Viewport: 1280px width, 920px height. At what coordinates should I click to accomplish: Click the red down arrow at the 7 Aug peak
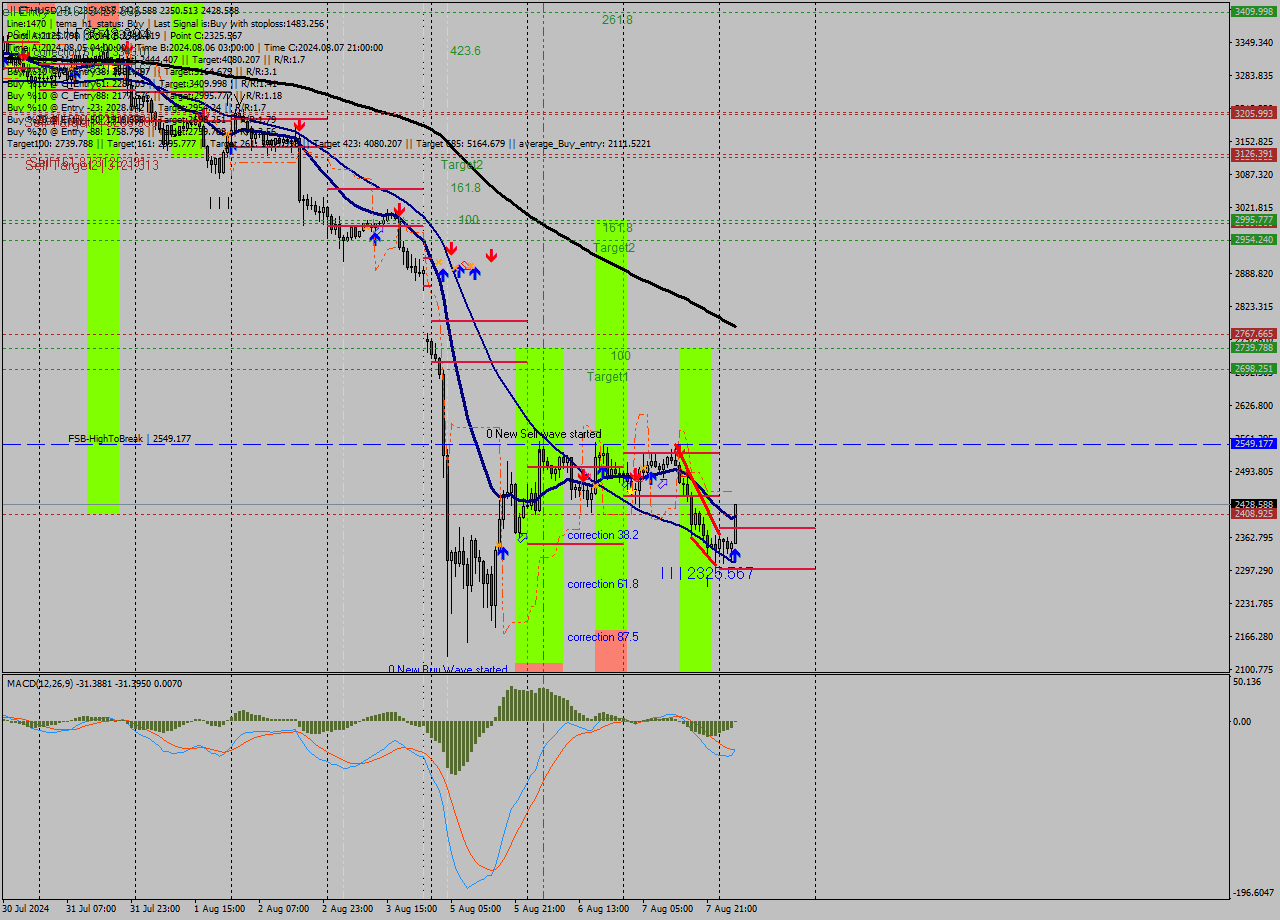coord(678,446)
